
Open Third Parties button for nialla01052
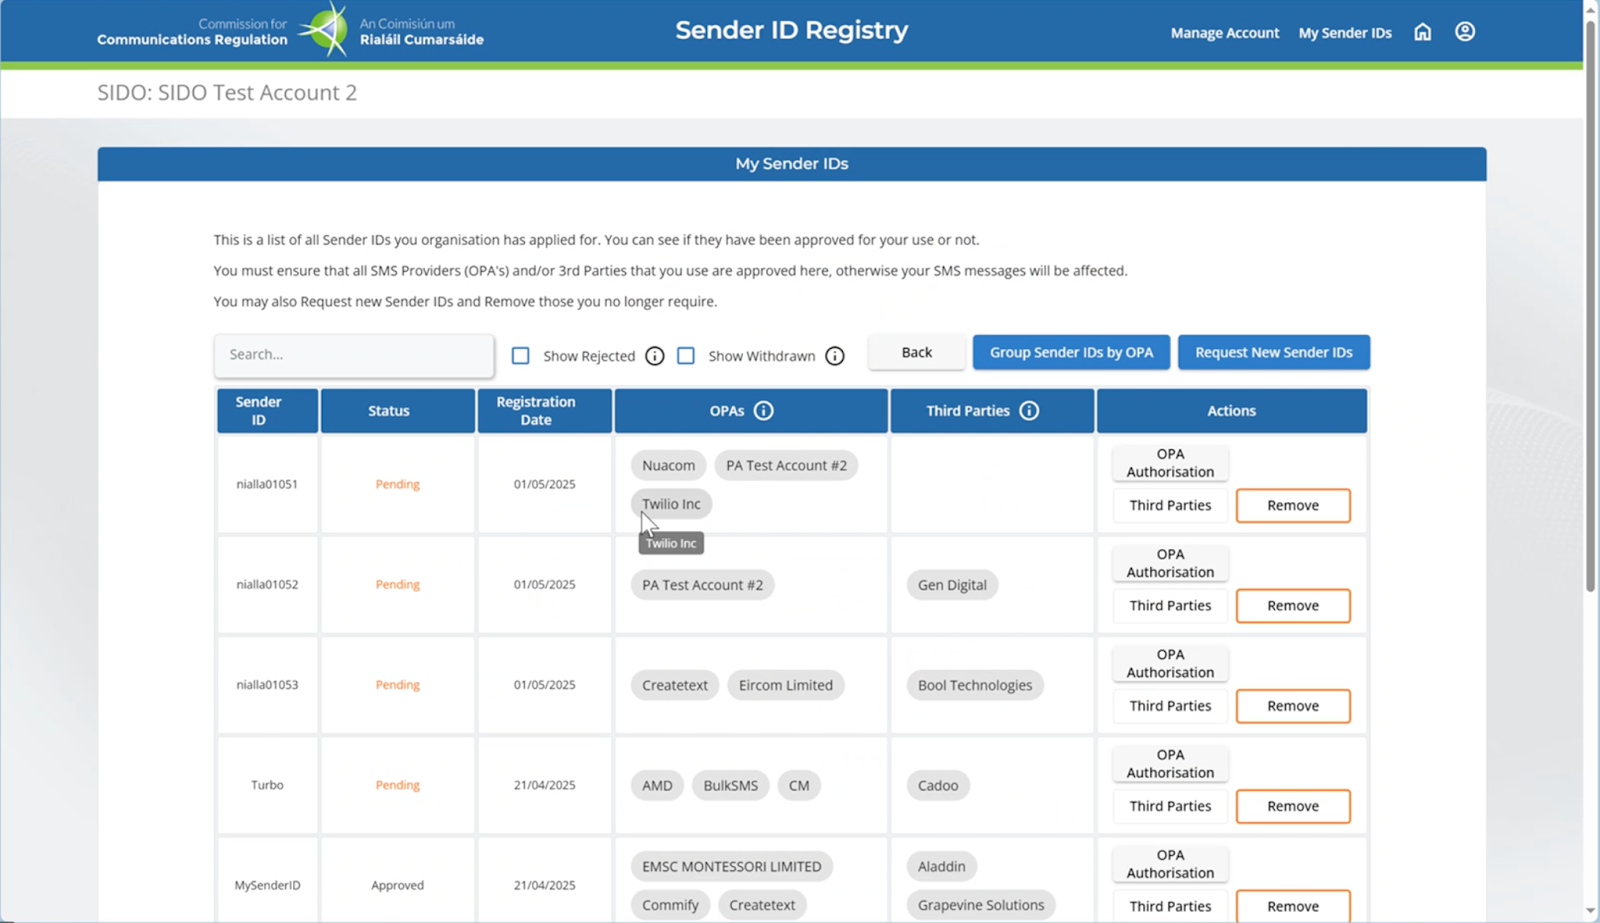(1170, 606)
